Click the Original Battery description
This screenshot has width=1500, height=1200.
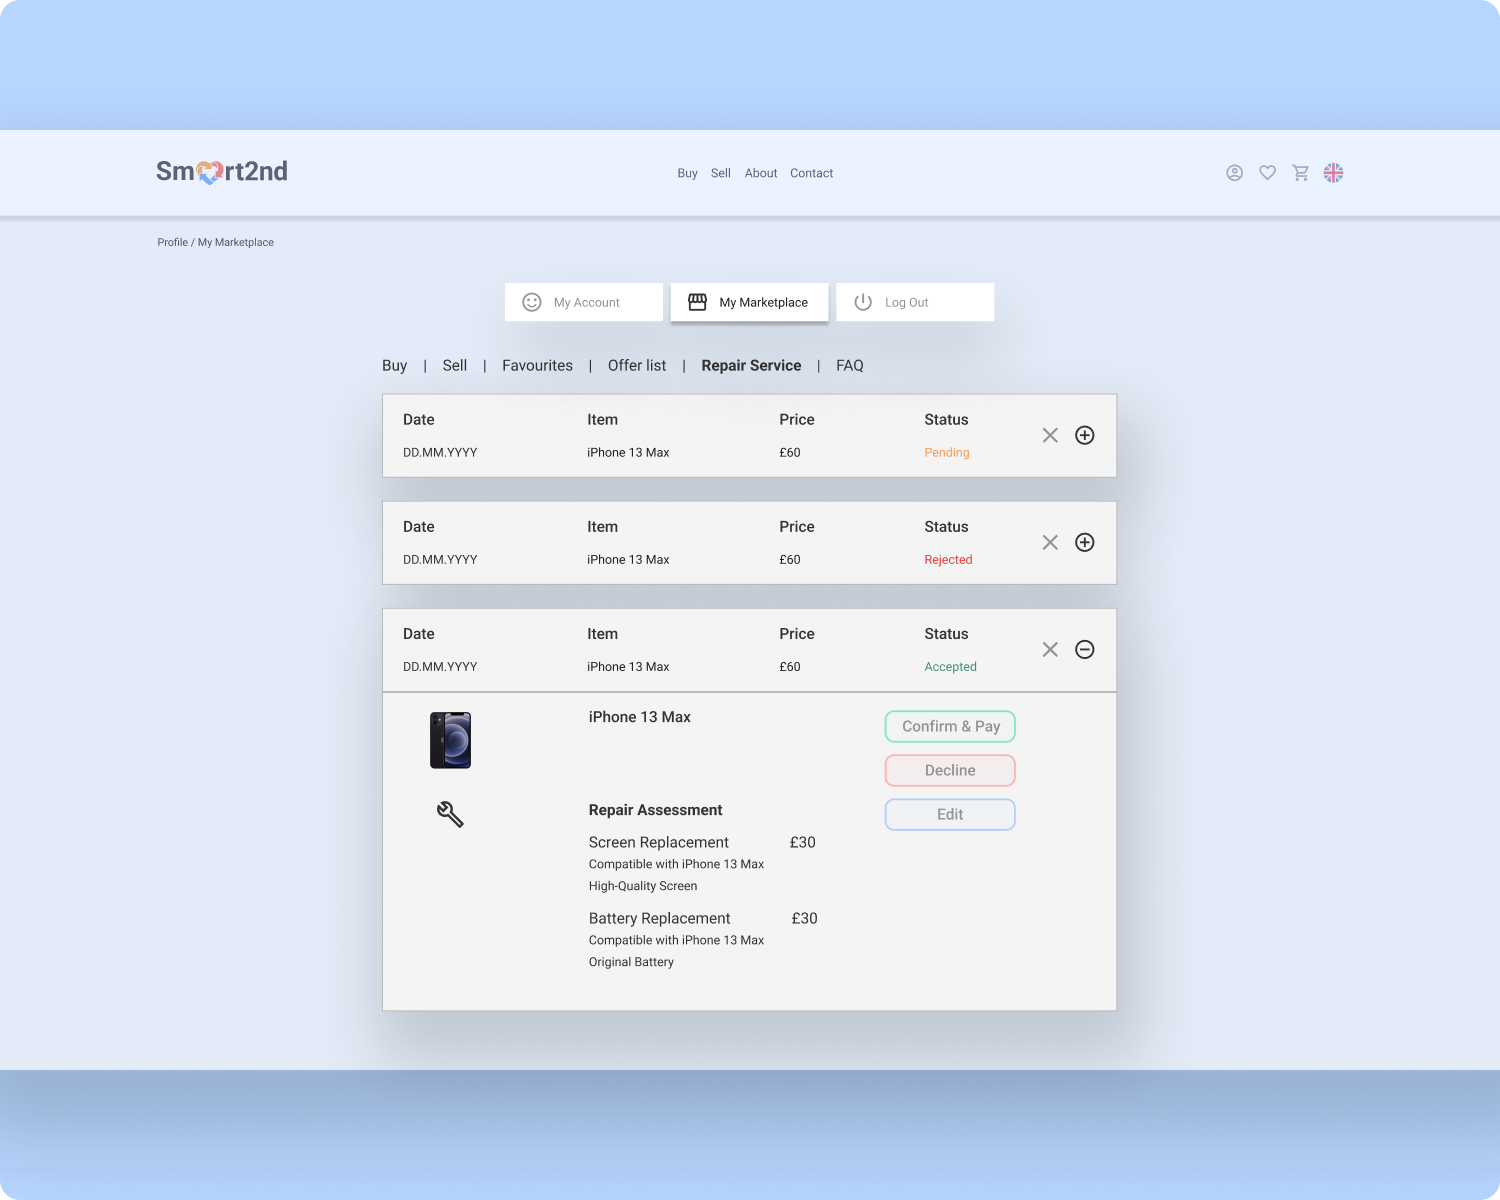click(631, 962)
